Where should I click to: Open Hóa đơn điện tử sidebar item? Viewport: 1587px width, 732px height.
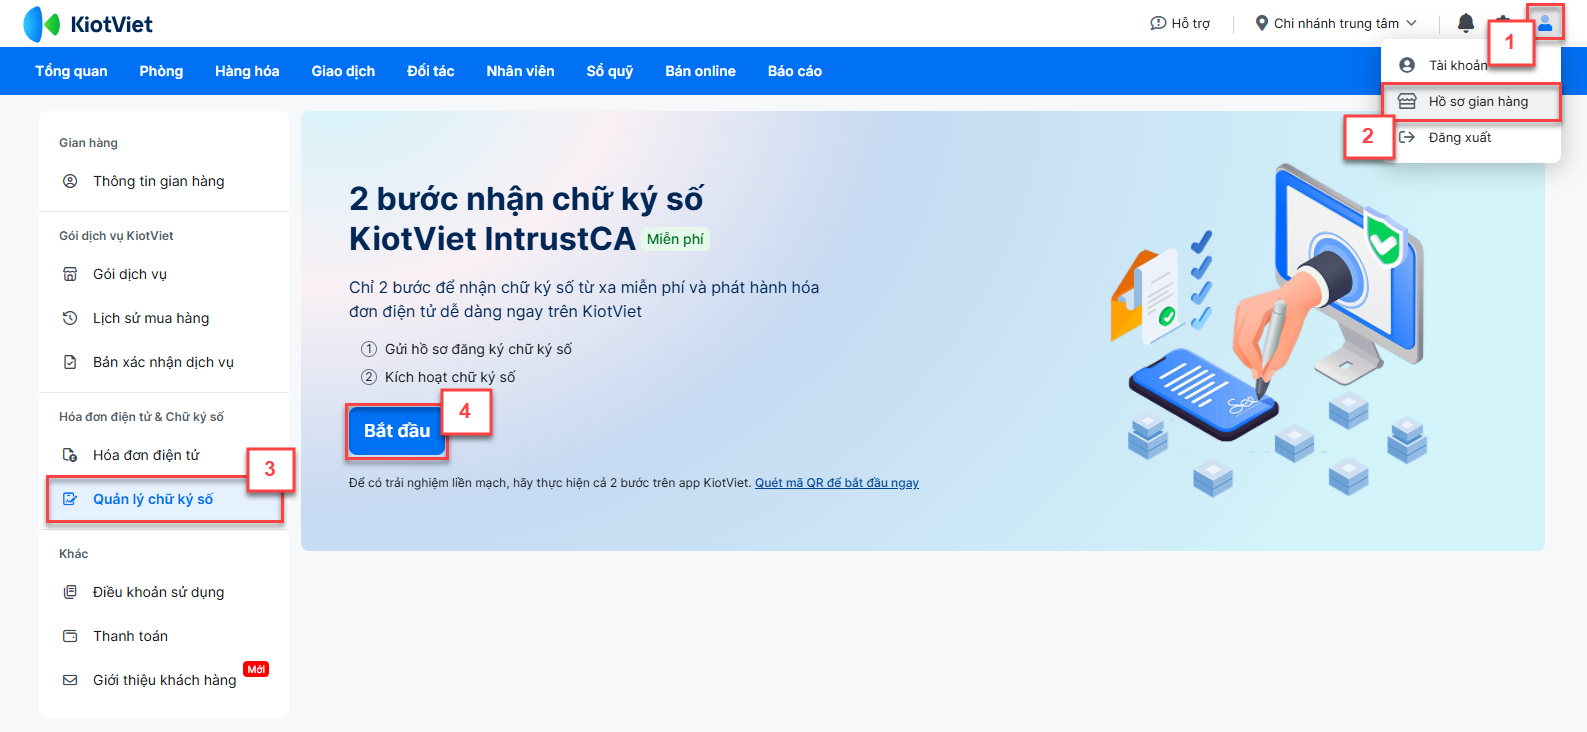[164, 455]
